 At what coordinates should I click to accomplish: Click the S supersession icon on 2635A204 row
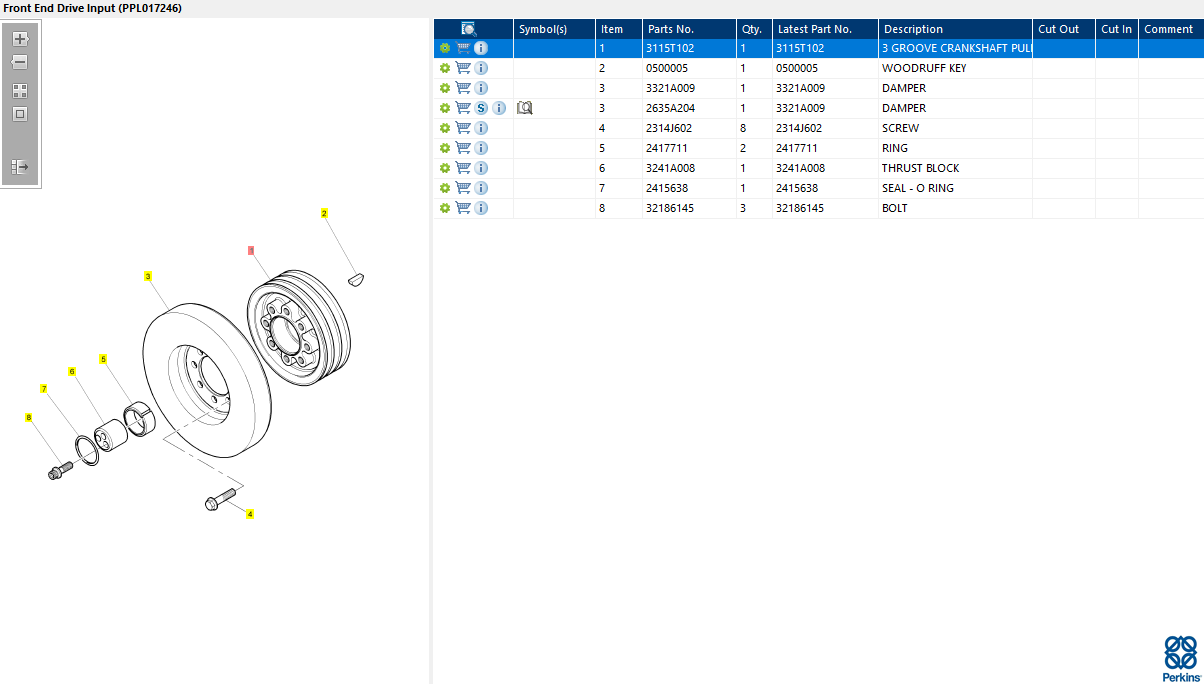[x=481, y=108]
